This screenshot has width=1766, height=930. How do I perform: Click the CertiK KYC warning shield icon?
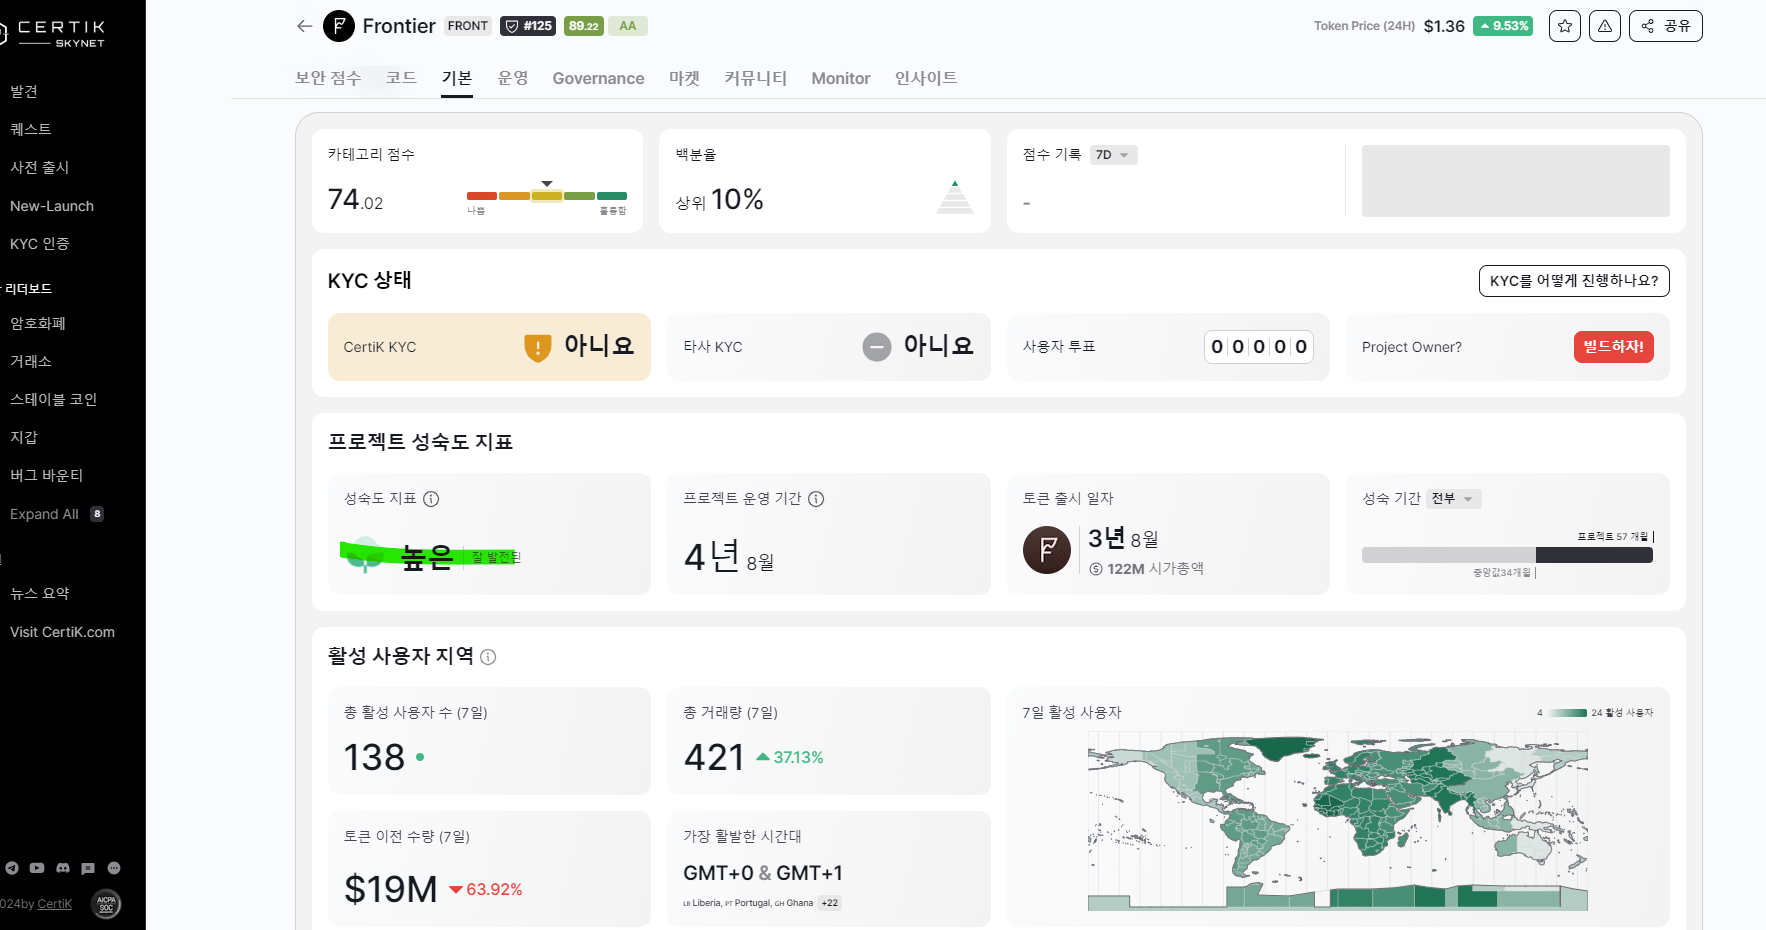pos(538,347)
